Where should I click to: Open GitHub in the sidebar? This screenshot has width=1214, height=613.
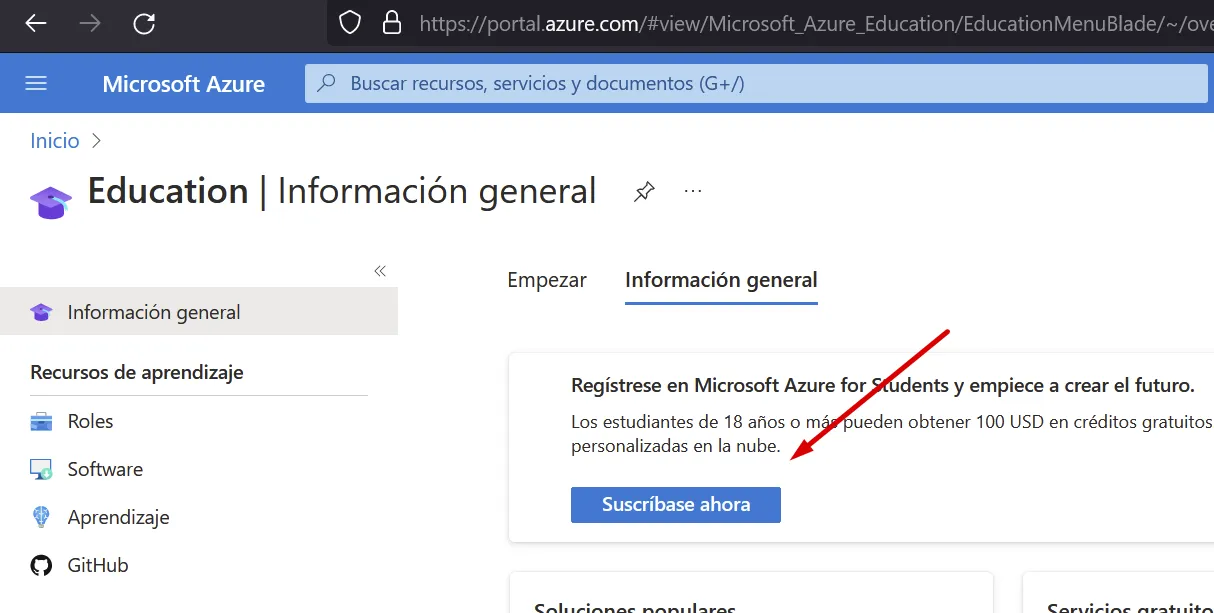pyautogui.click(x=98, y=565)
